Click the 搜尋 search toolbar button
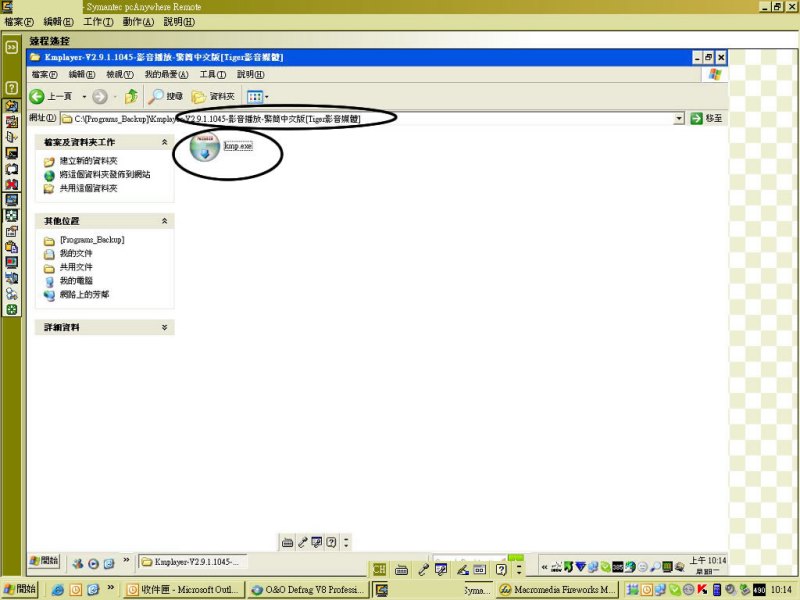This screenshot has height=600, width=800. pos(165,96)
